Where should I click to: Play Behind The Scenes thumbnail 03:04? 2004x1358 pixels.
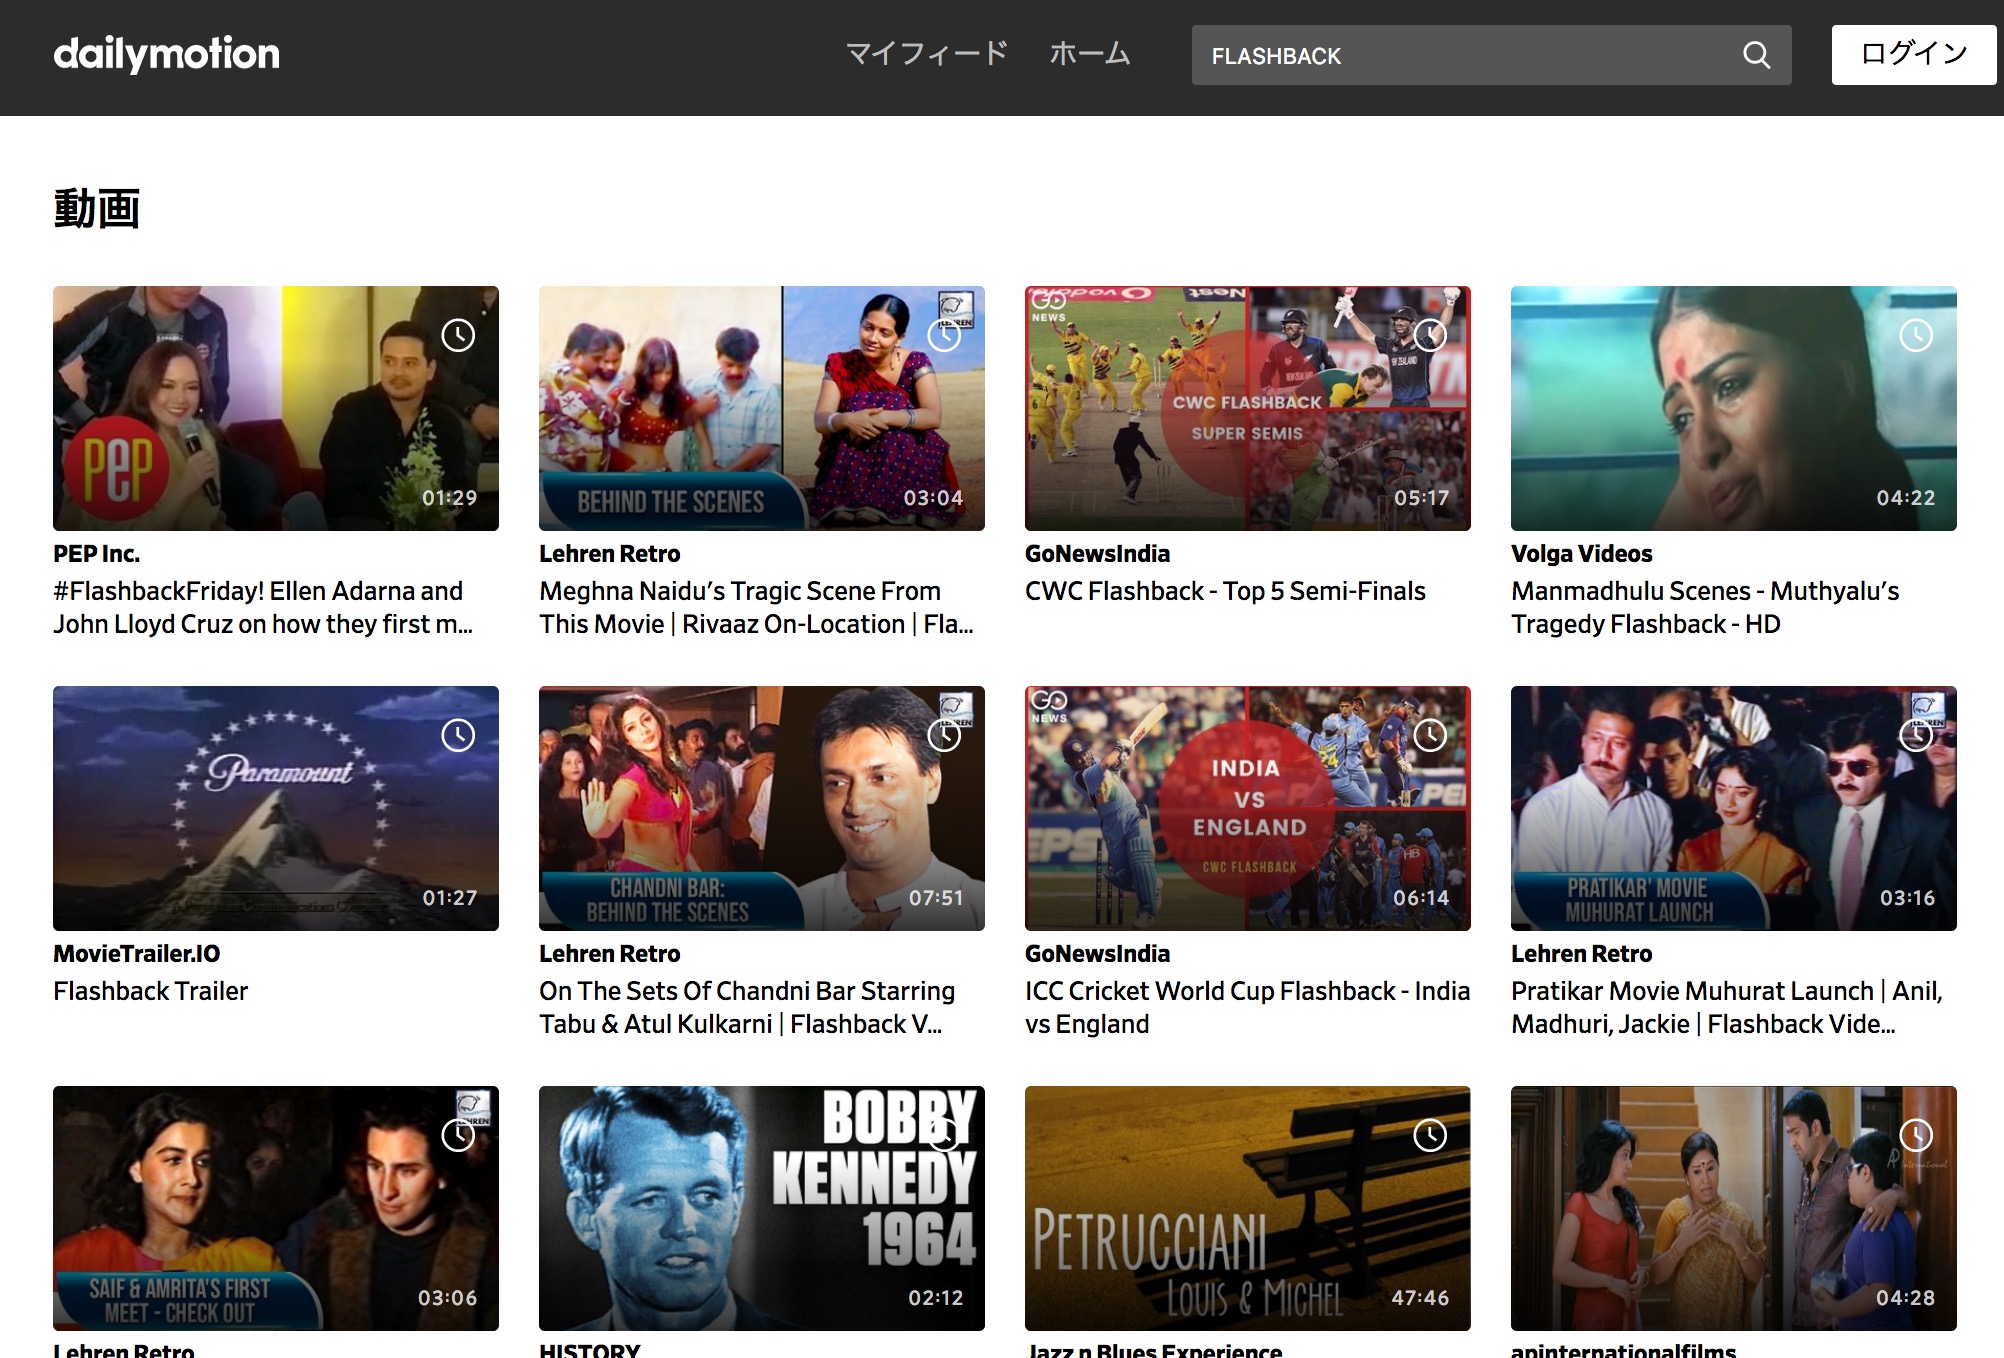pos(762,408)
